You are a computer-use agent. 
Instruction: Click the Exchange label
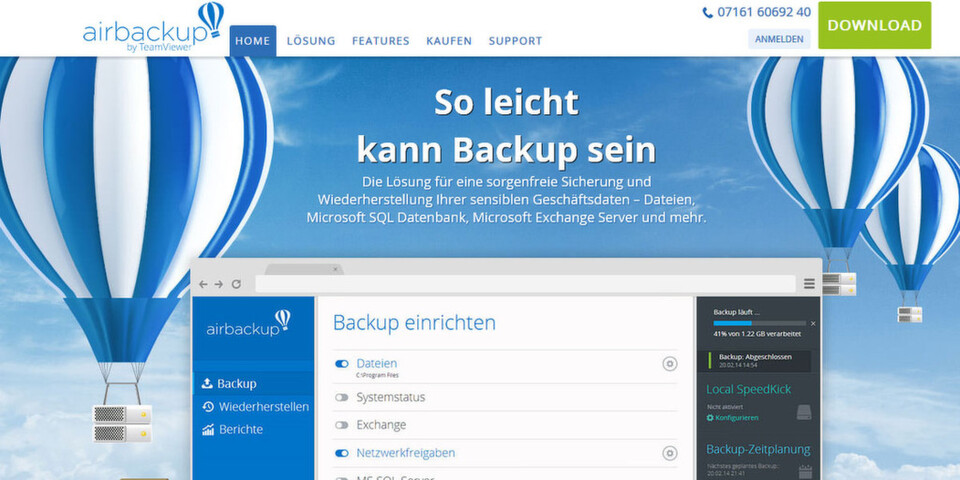[x=381, y=425]
